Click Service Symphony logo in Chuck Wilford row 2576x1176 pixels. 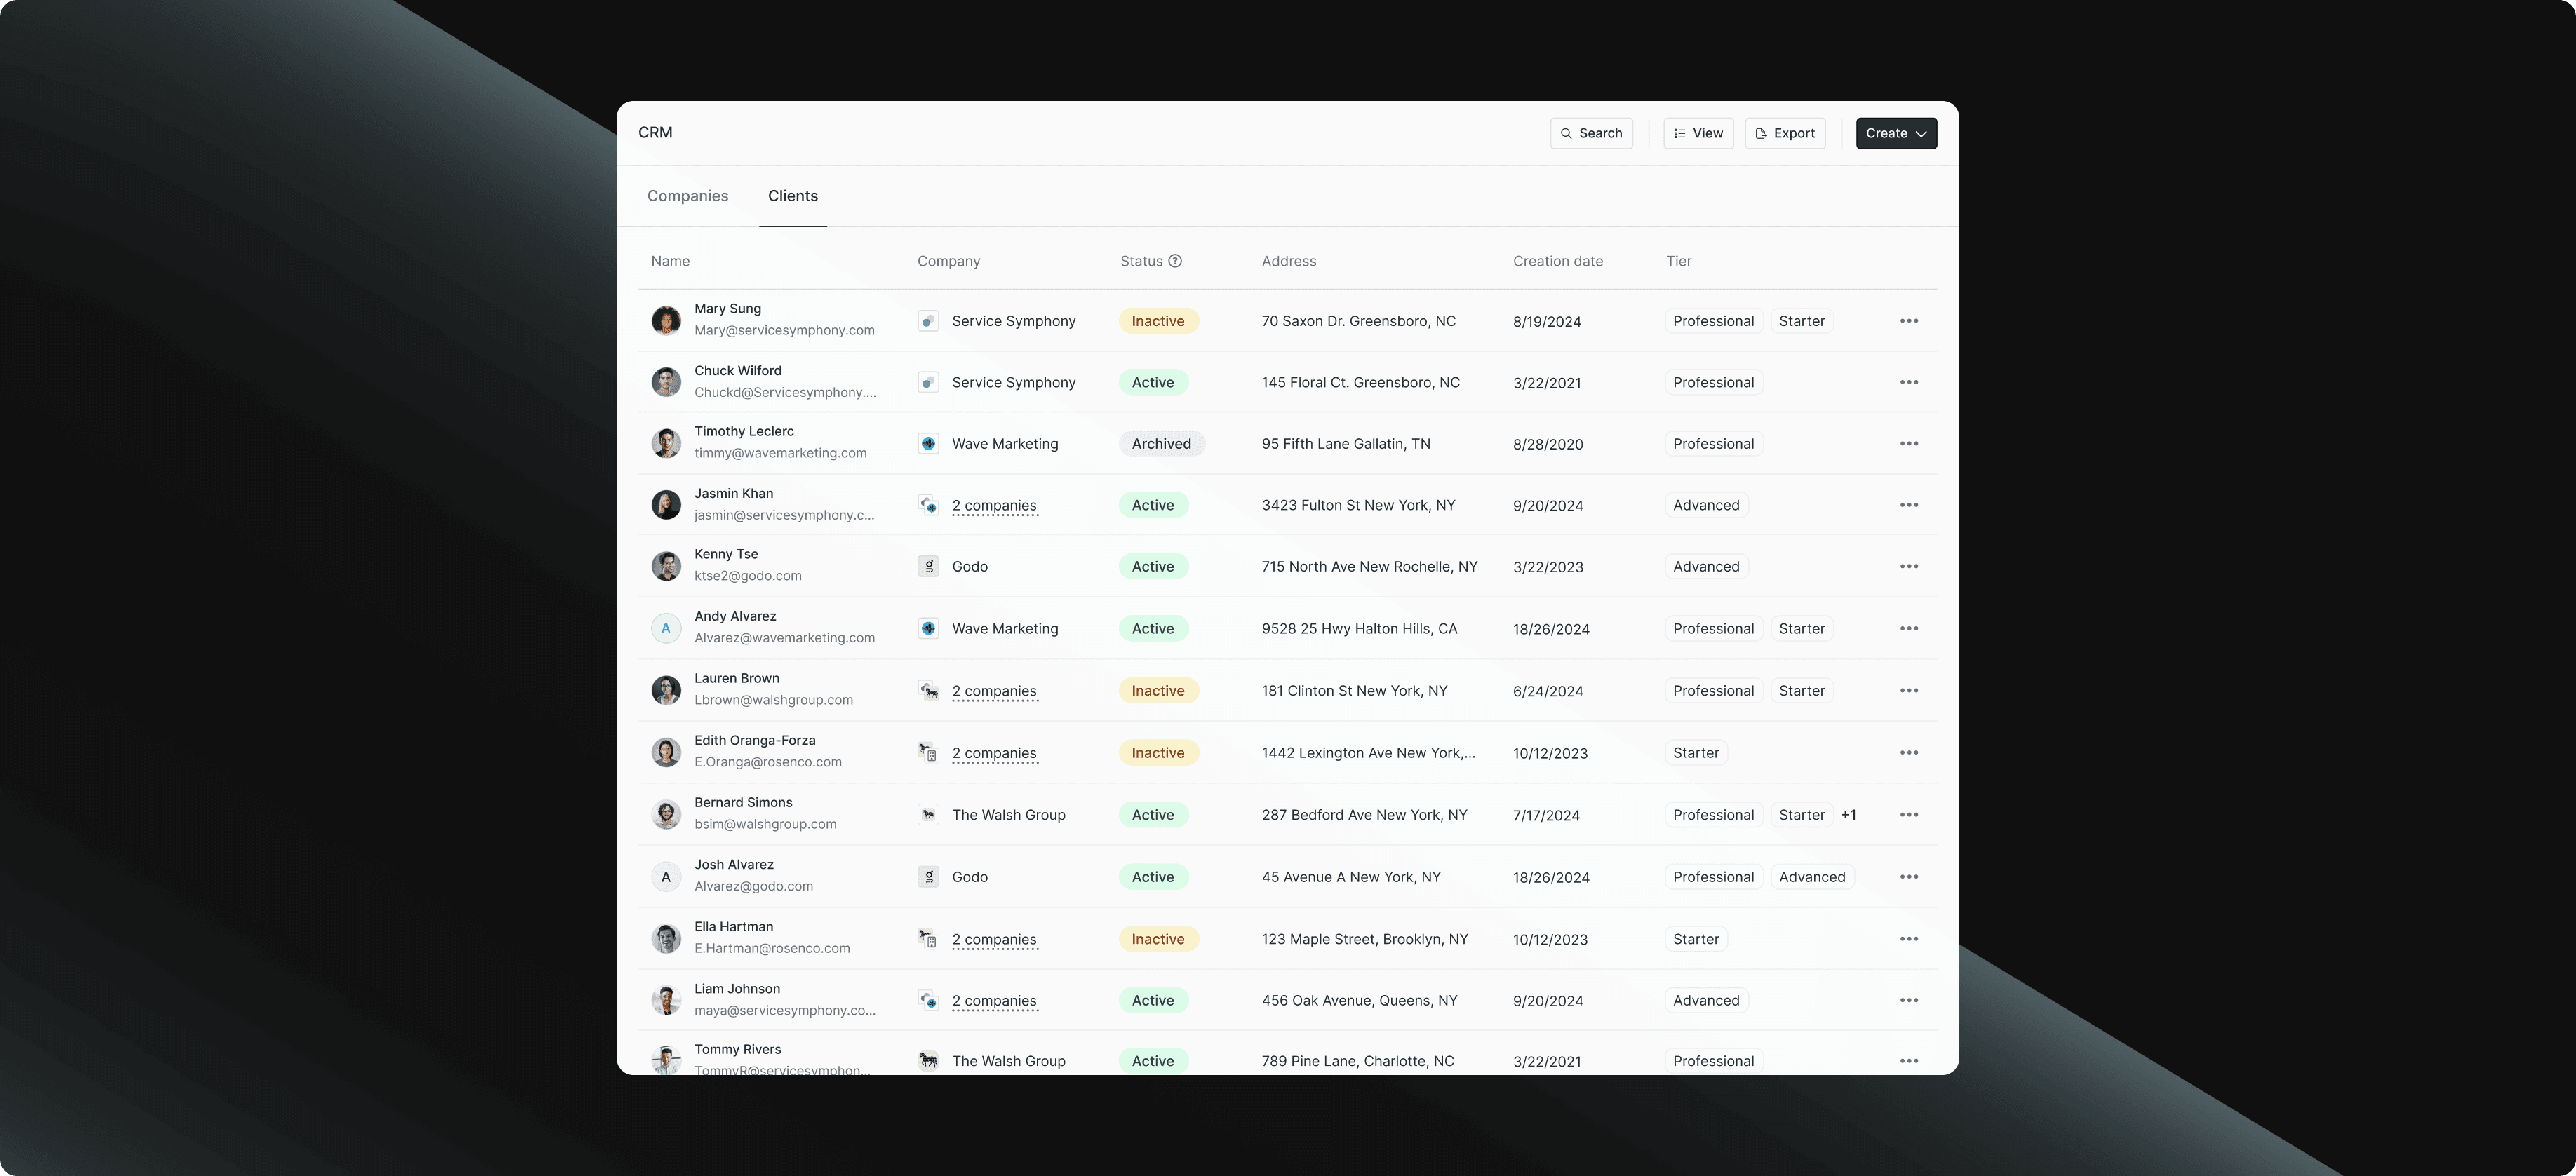click(928, 382)
